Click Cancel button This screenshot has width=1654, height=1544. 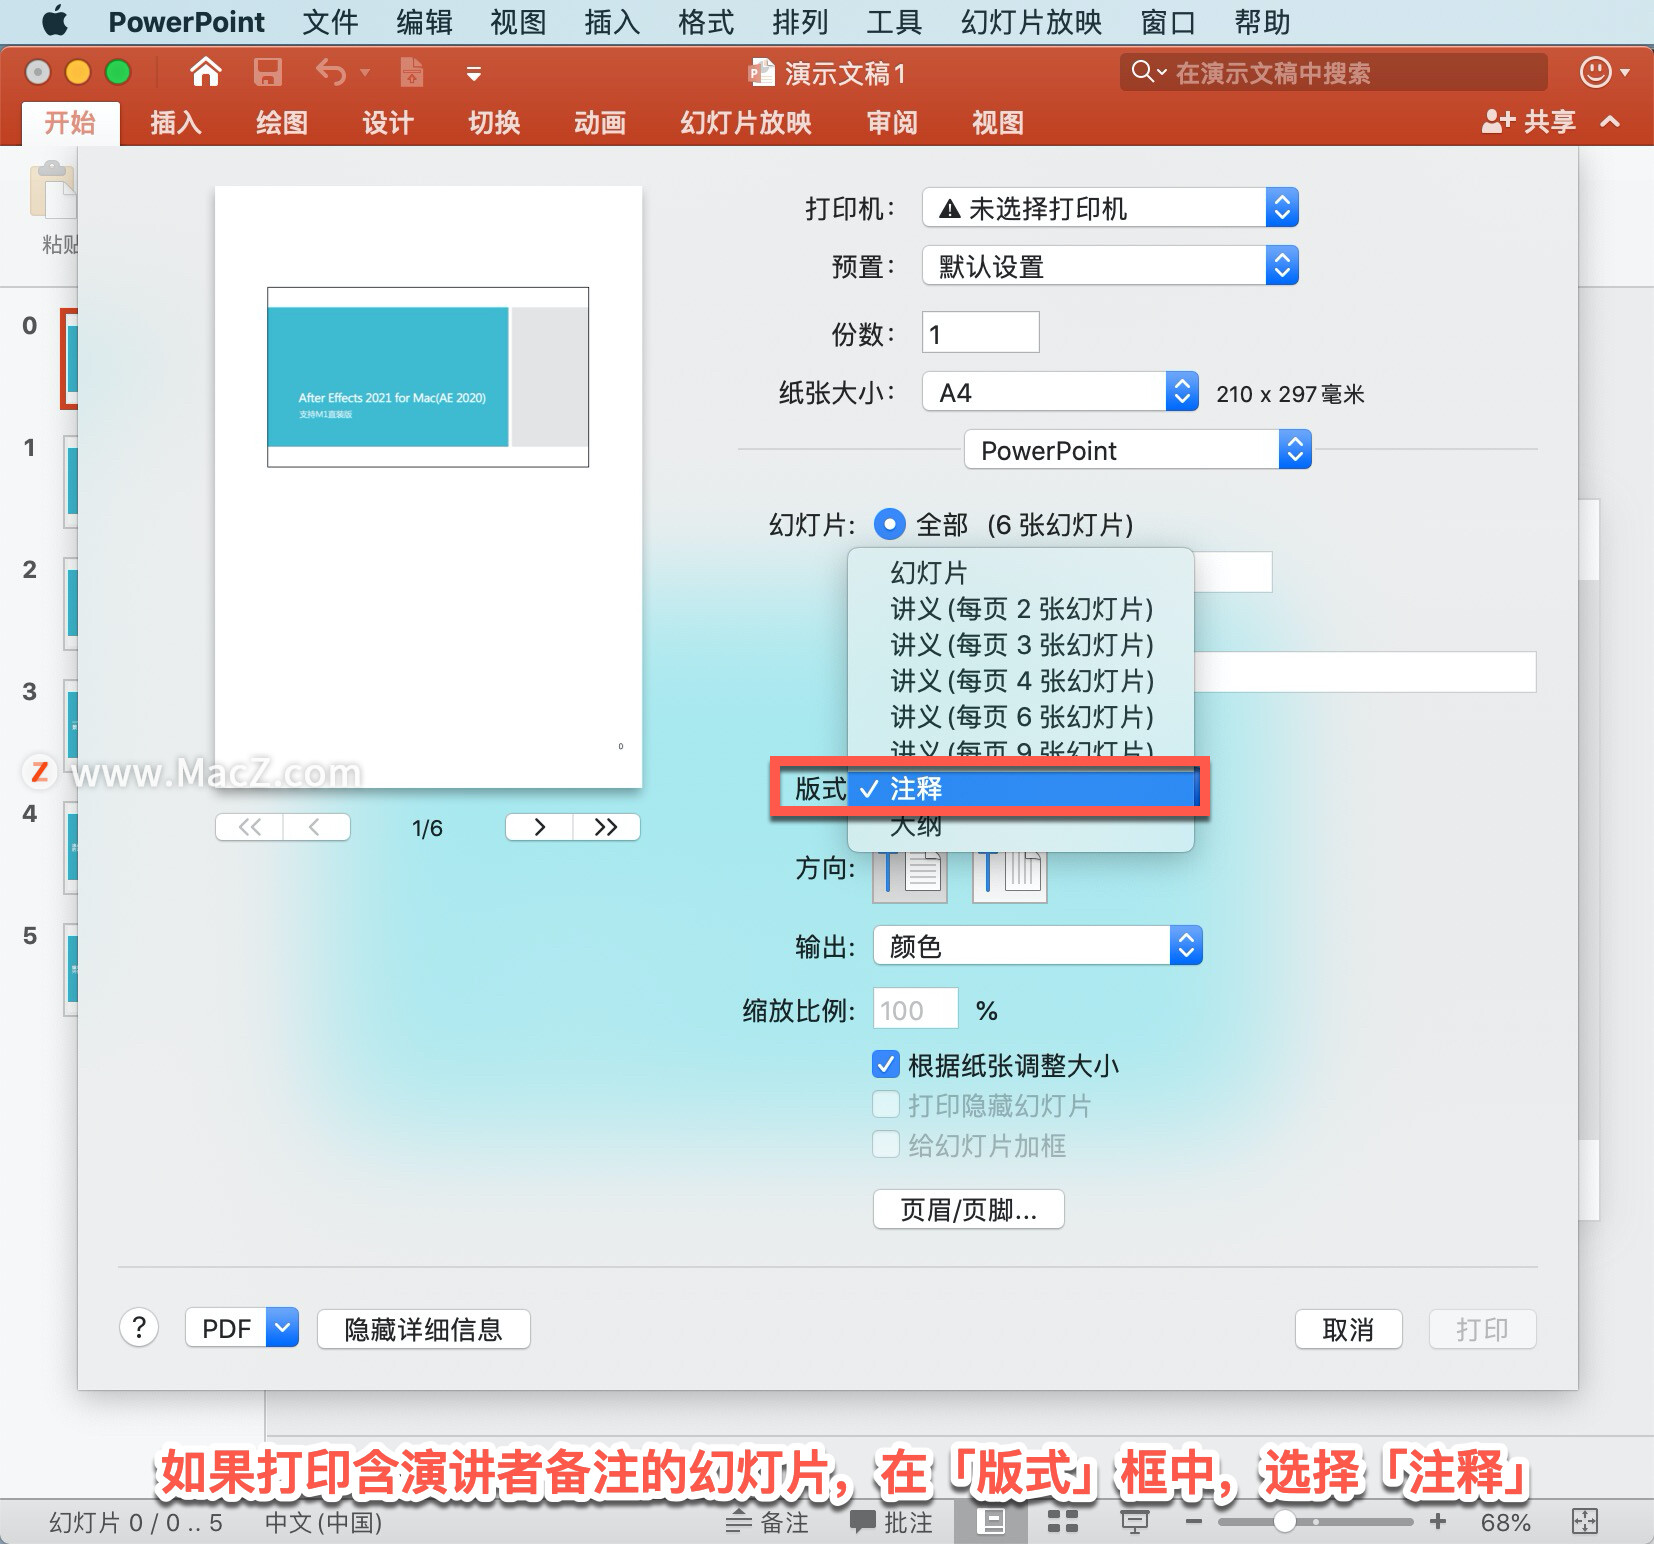point(1348,1329)
